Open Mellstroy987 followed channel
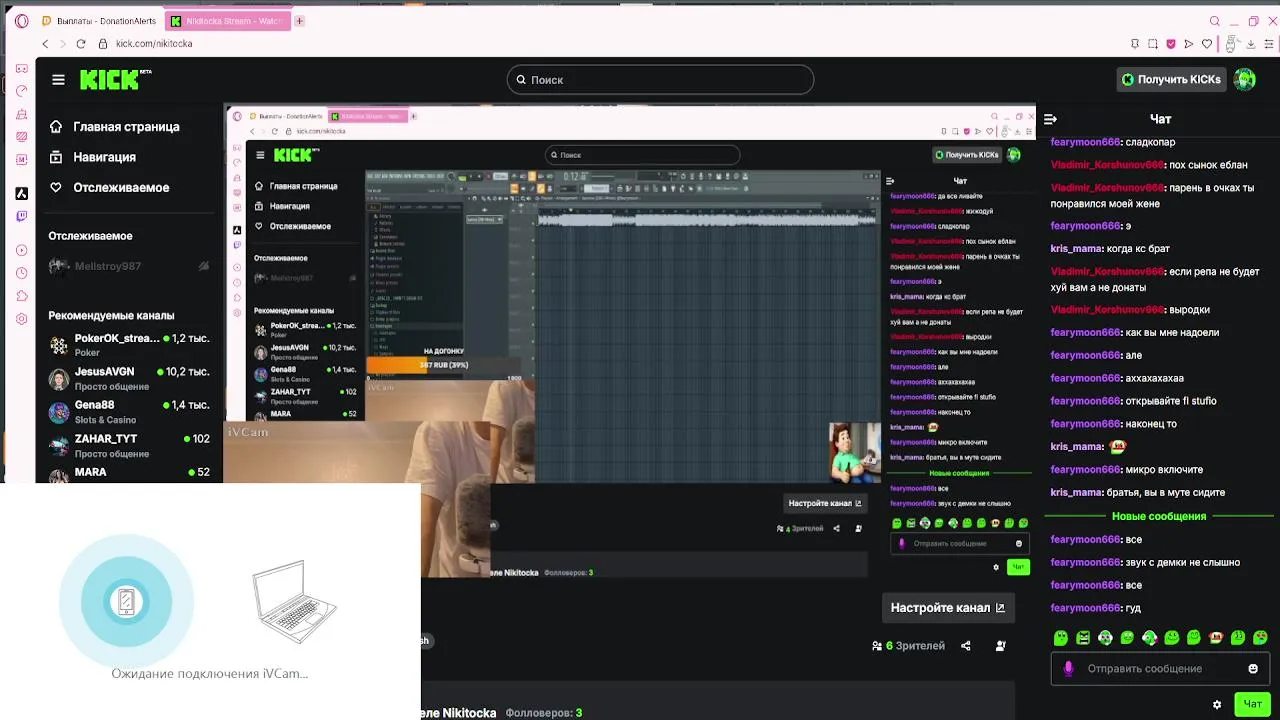 [x=128, y=266]
